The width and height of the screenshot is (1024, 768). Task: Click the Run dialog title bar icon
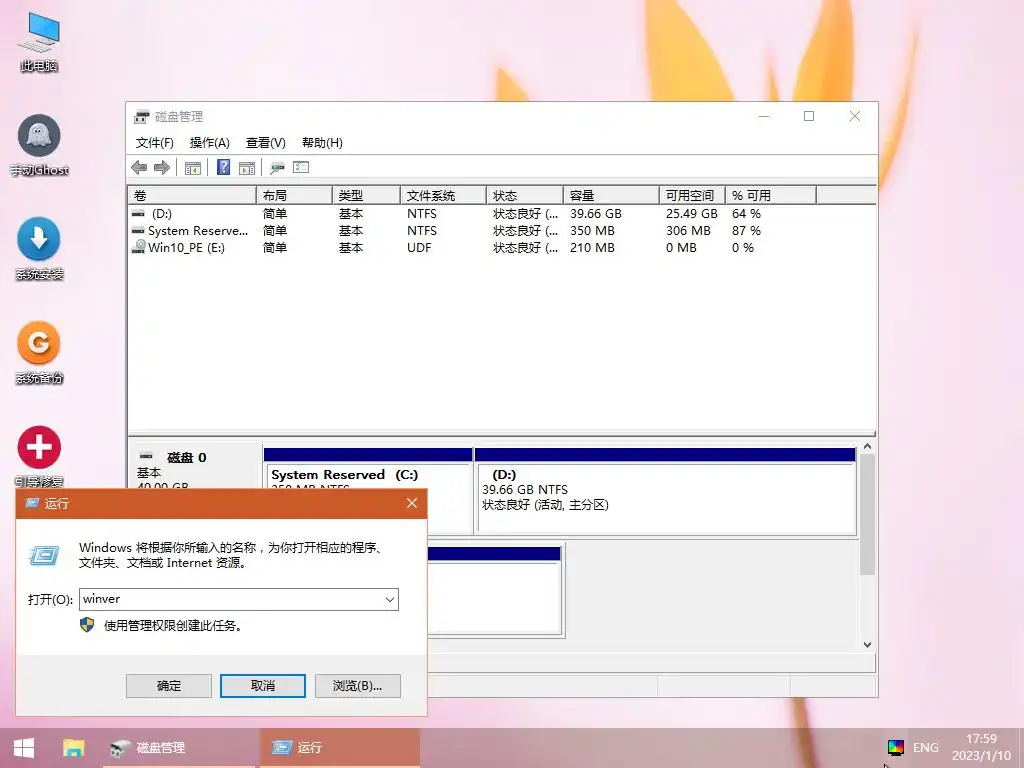32,503
